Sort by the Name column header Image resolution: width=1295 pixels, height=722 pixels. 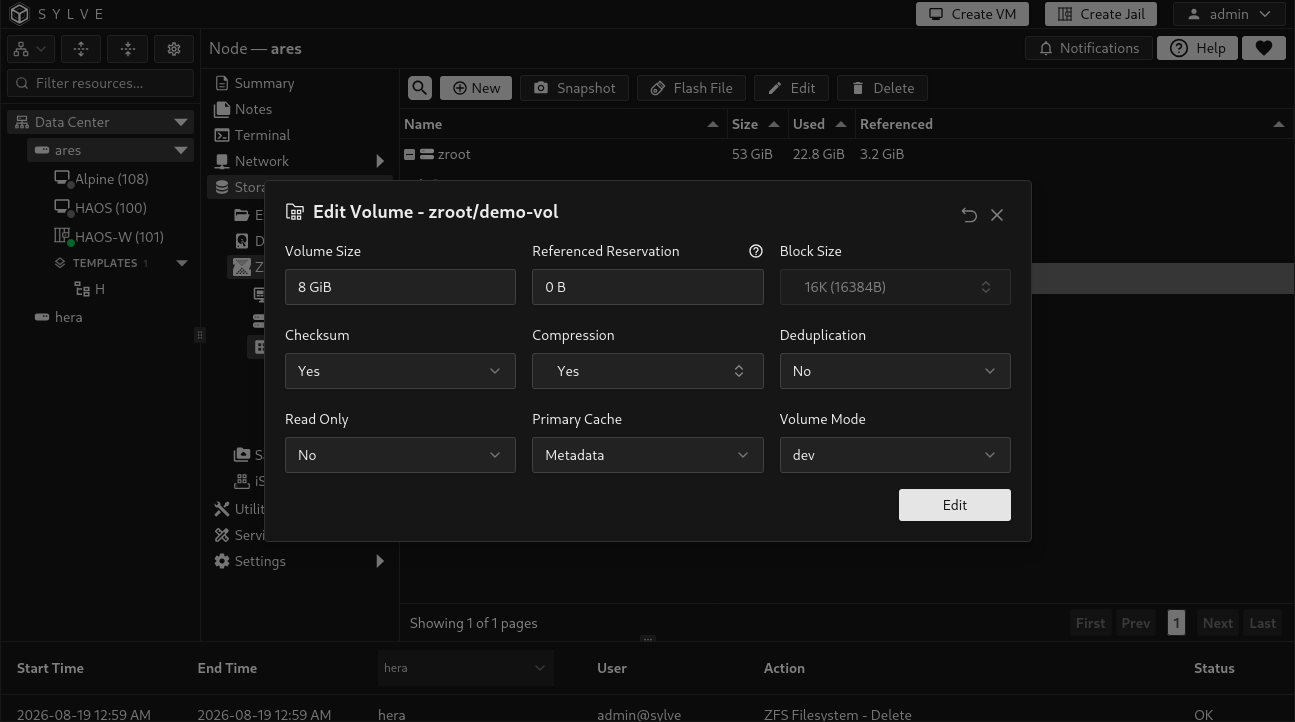[561, 124]
